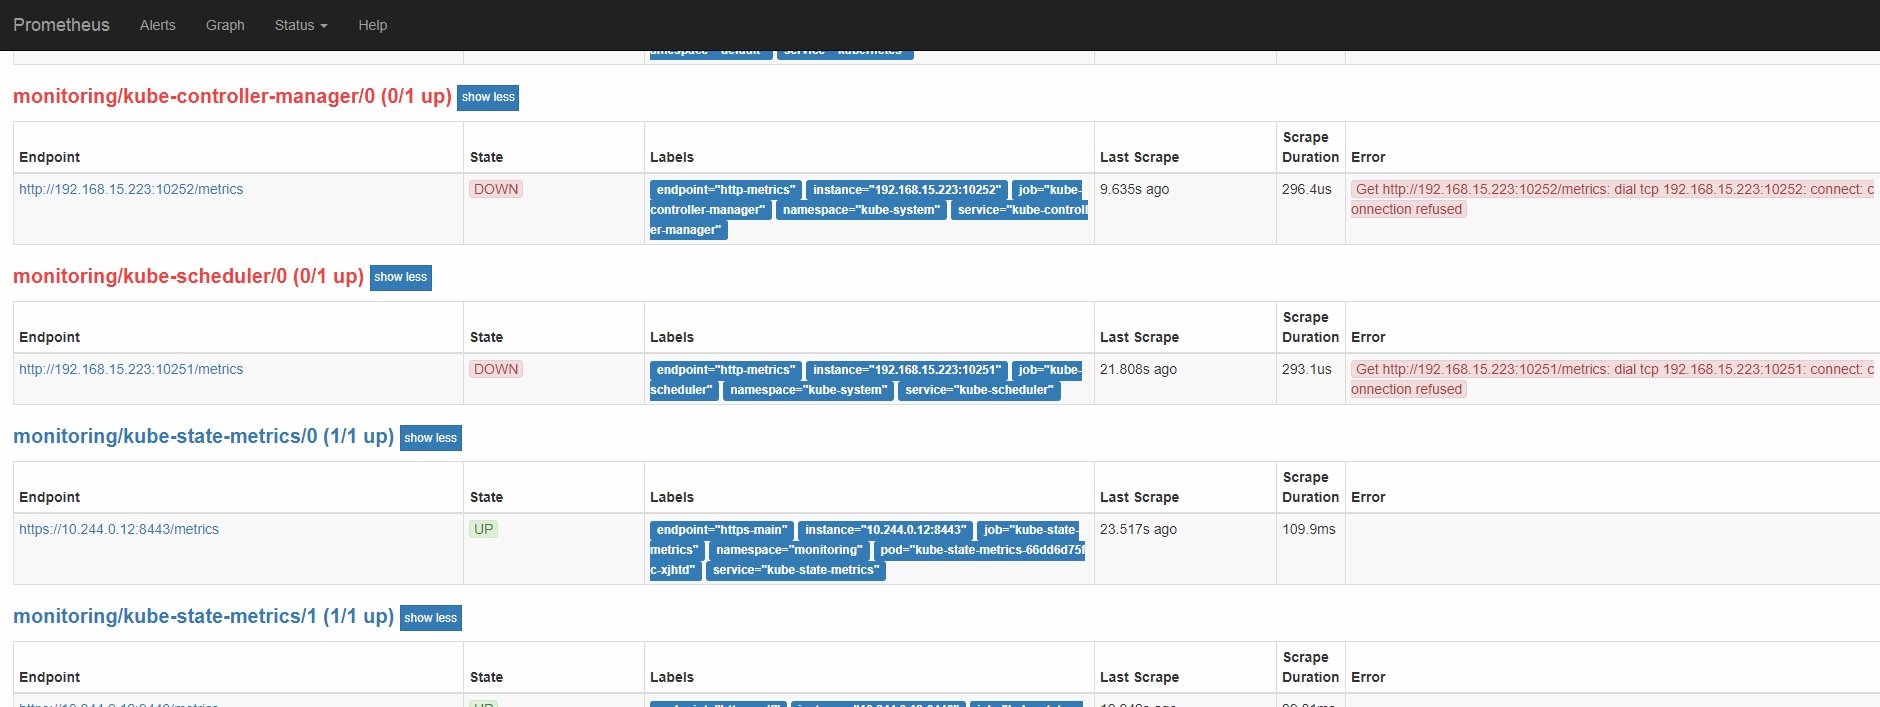Click the instance="192.168.15.223:10251" label badge
This screenshot has width=1880, height=707.
pos(906,370)
